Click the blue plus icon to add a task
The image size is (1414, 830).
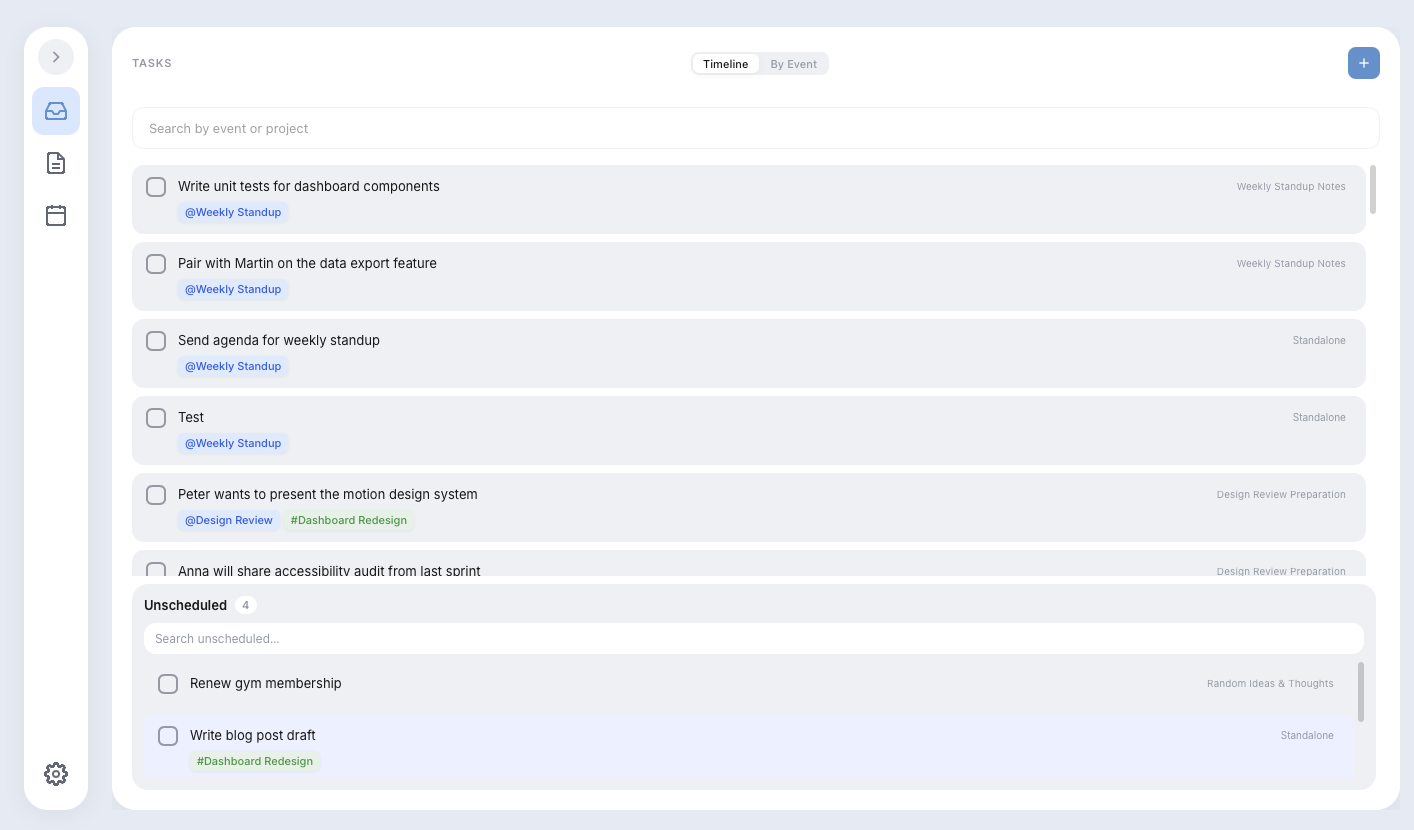coord(1363,62)
